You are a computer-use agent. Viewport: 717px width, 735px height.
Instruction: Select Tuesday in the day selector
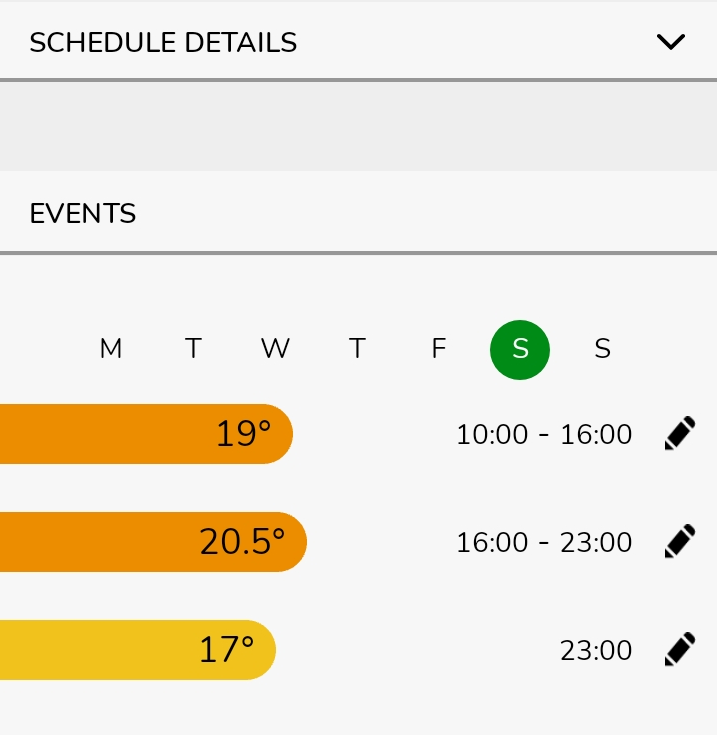pos(193,349)
